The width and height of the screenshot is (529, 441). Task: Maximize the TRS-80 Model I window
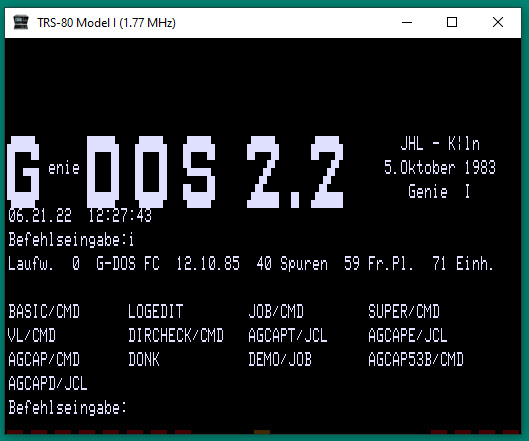point(452,23)
